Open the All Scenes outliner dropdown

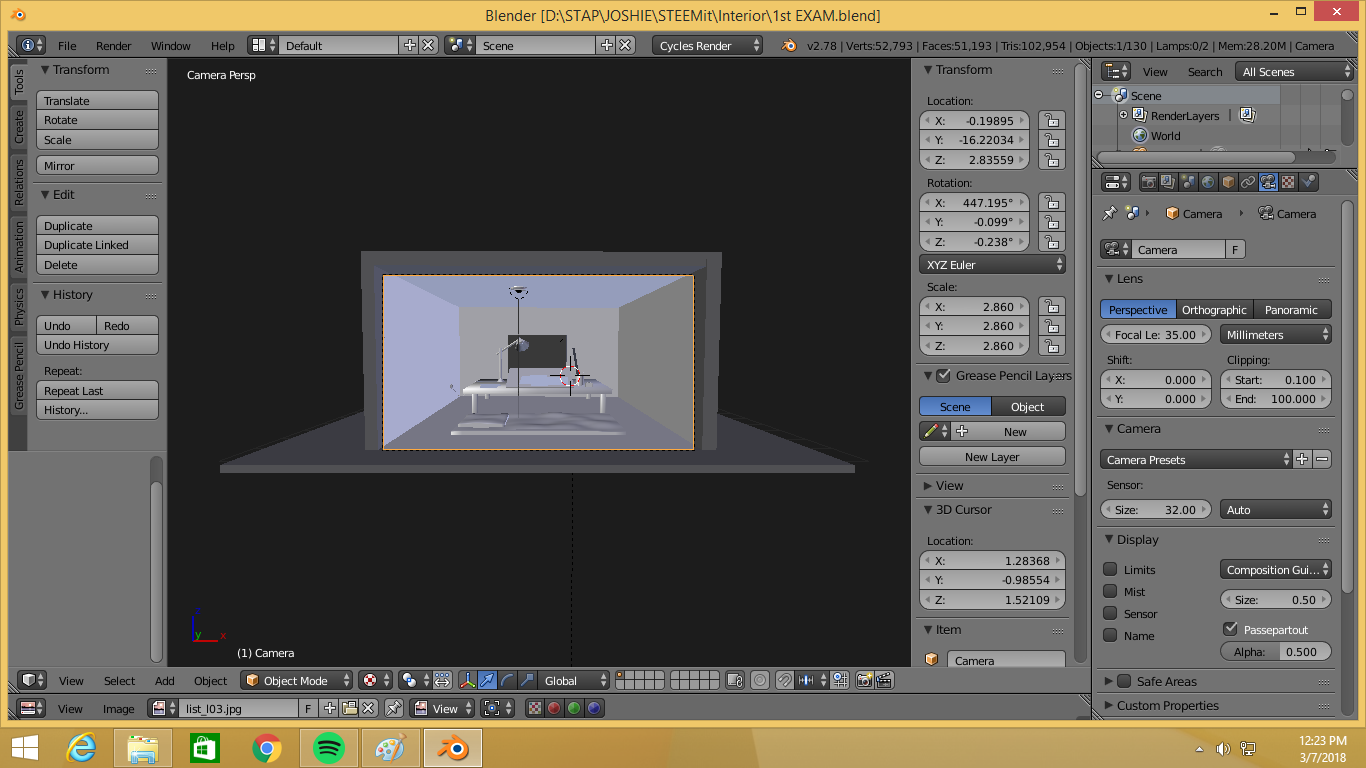point(1295,71)
